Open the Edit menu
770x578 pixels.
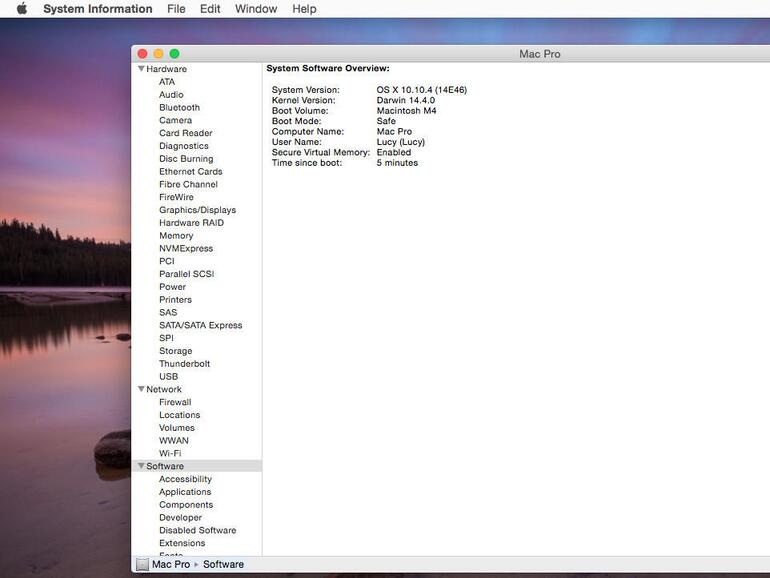210,9
